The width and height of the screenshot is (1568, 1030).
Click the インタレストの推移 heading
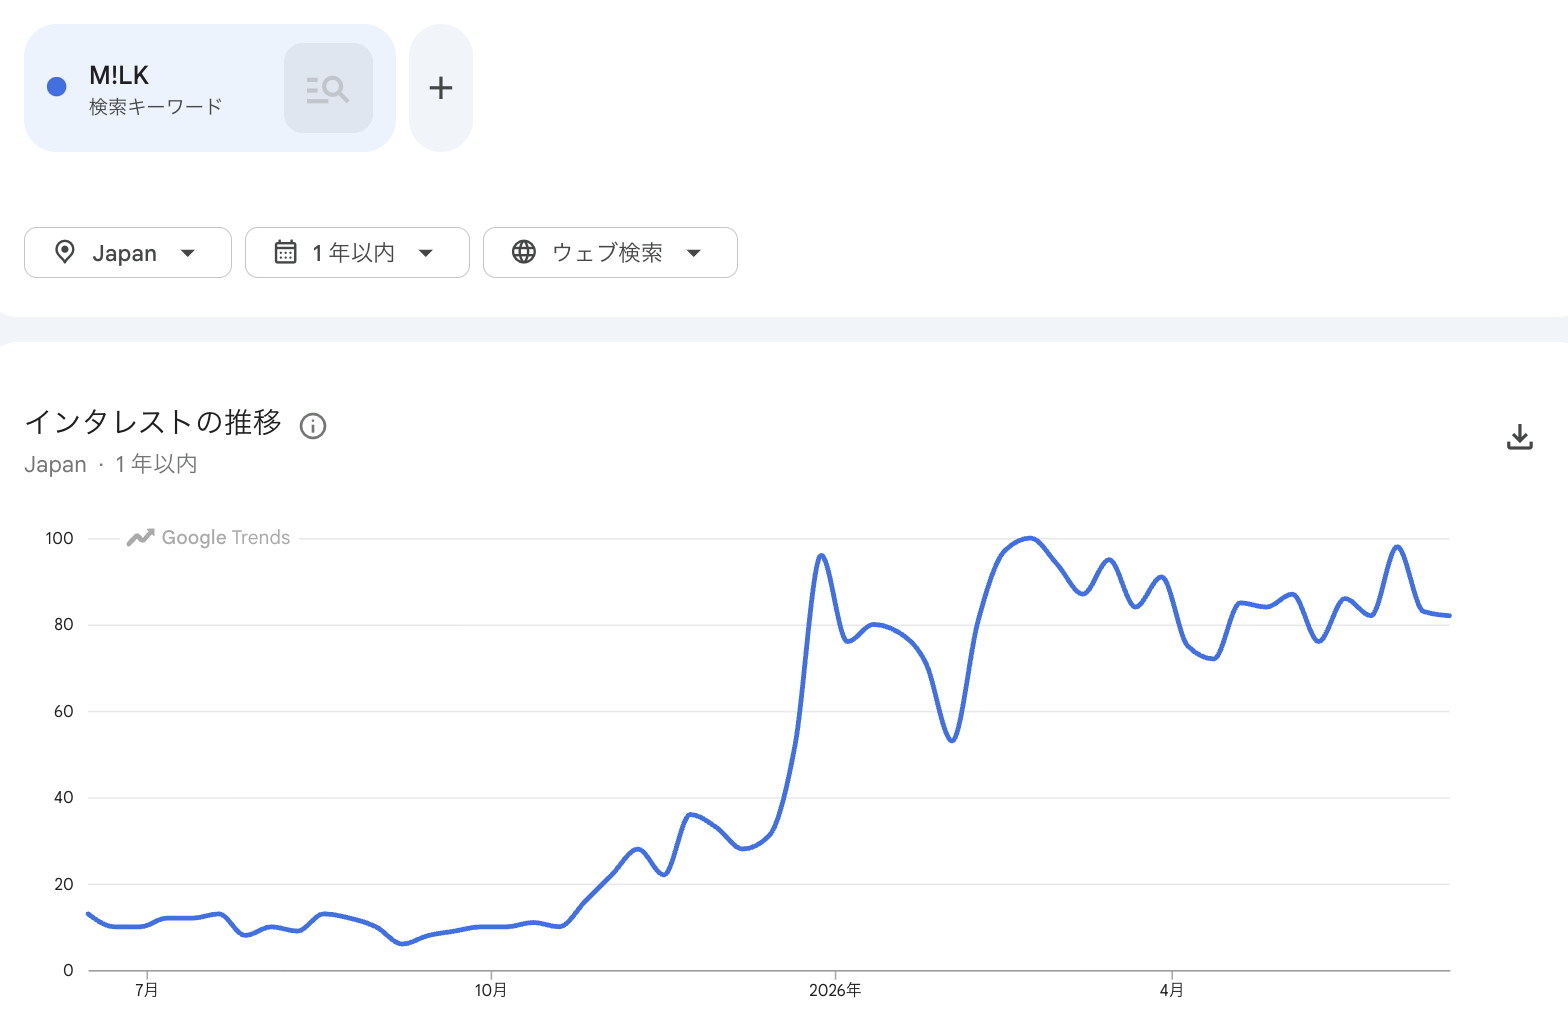click(153, 422)
